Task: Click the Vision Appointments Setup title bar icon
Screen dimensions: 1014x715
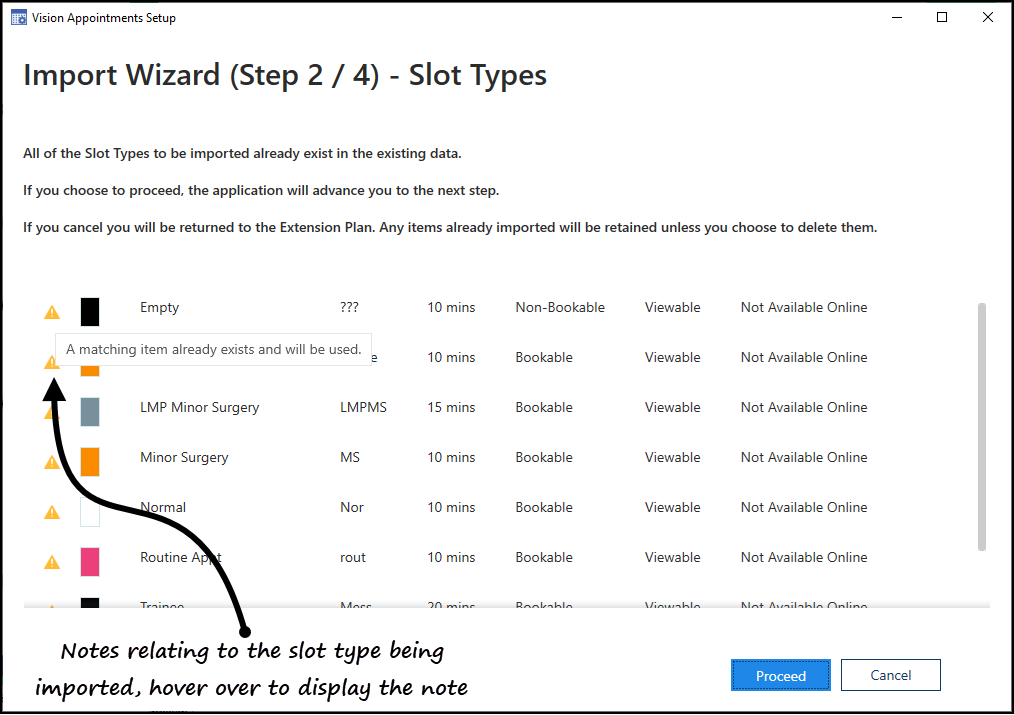Action: point(18,18)
